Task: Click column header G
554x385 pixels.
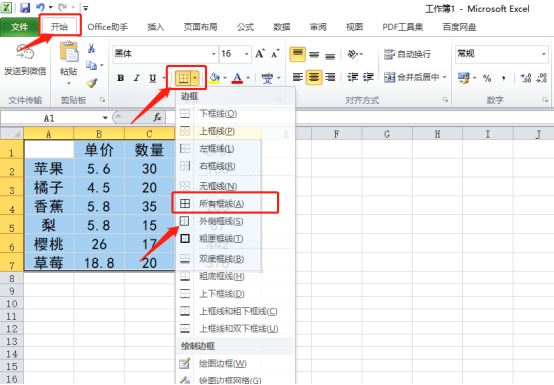Action: (x=387, y=134)
